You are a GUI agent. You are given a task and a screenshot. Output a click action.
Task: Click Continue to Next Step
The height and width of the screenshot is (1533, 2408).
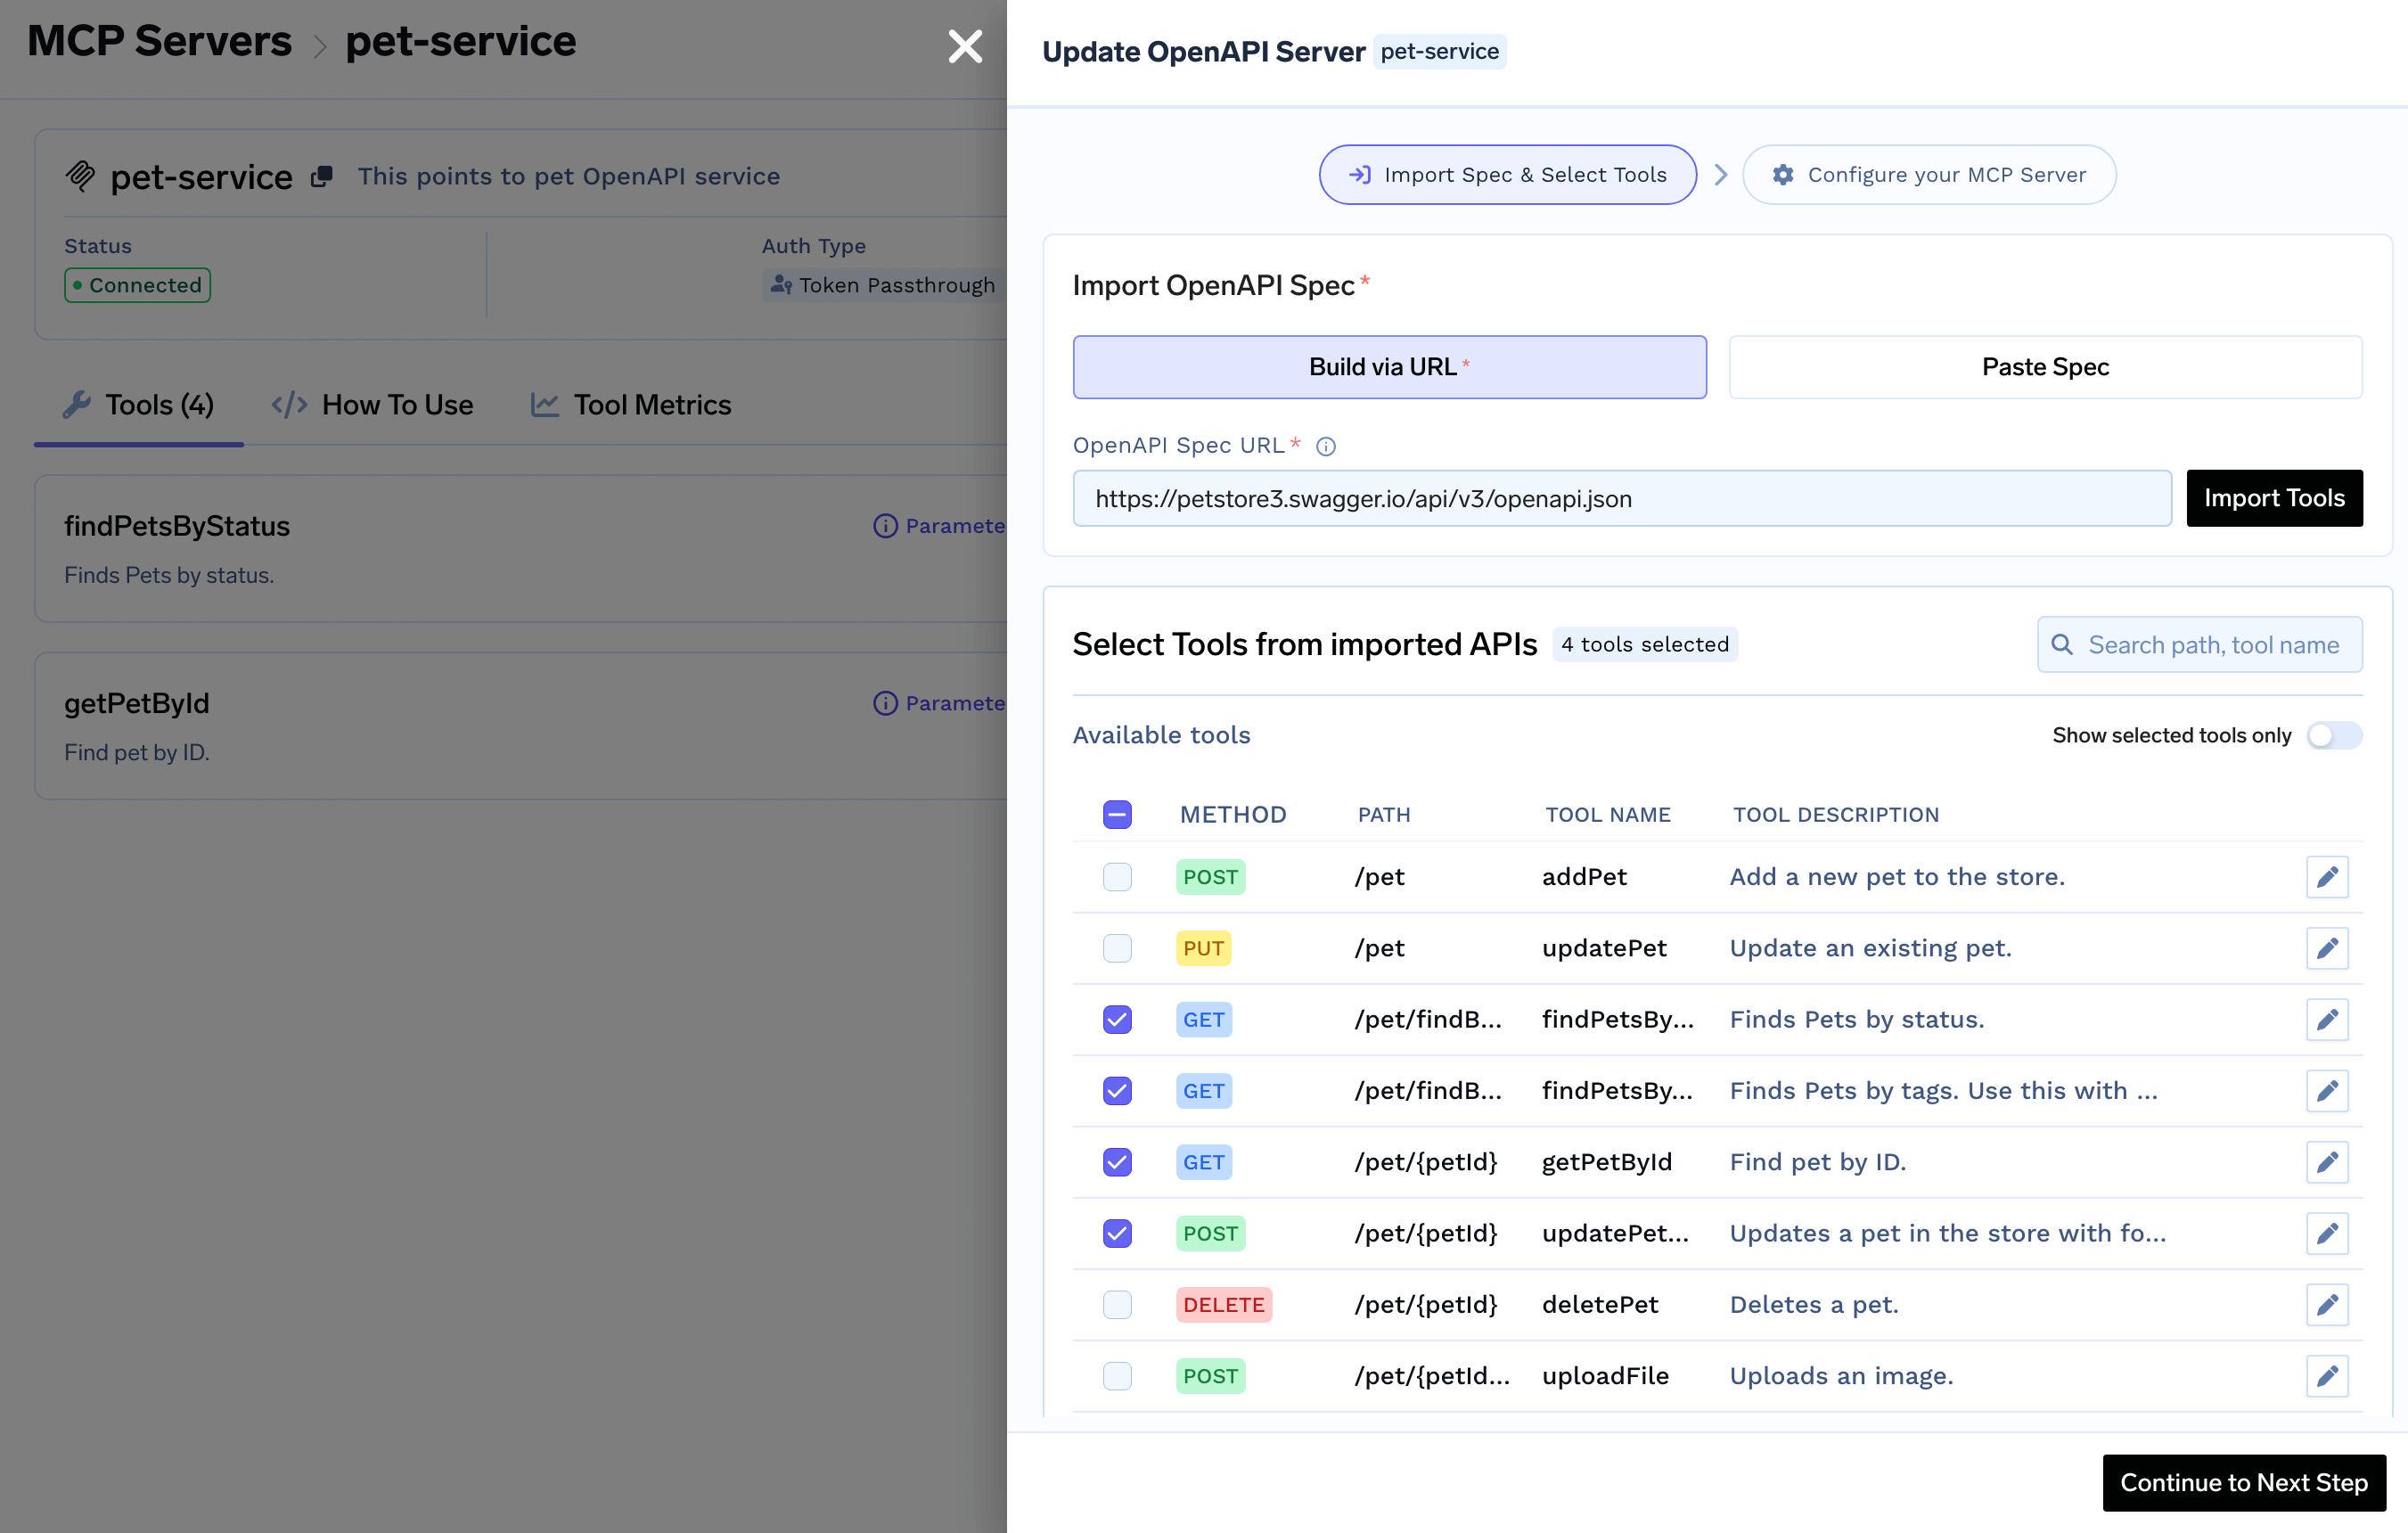pyautogui.click(x=2243, y=1482)
